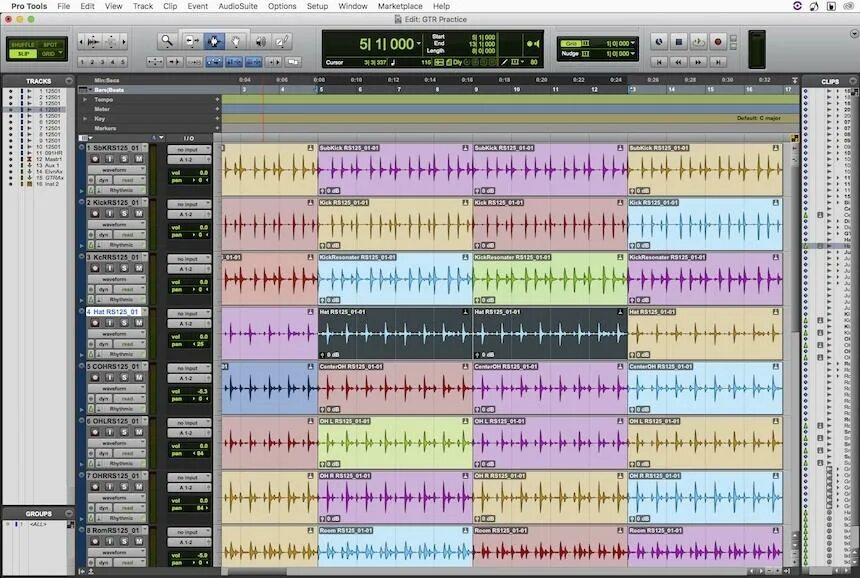Switch to Shuffle edit mode
This screenshot has width=860, height=578.
[22, 44]
